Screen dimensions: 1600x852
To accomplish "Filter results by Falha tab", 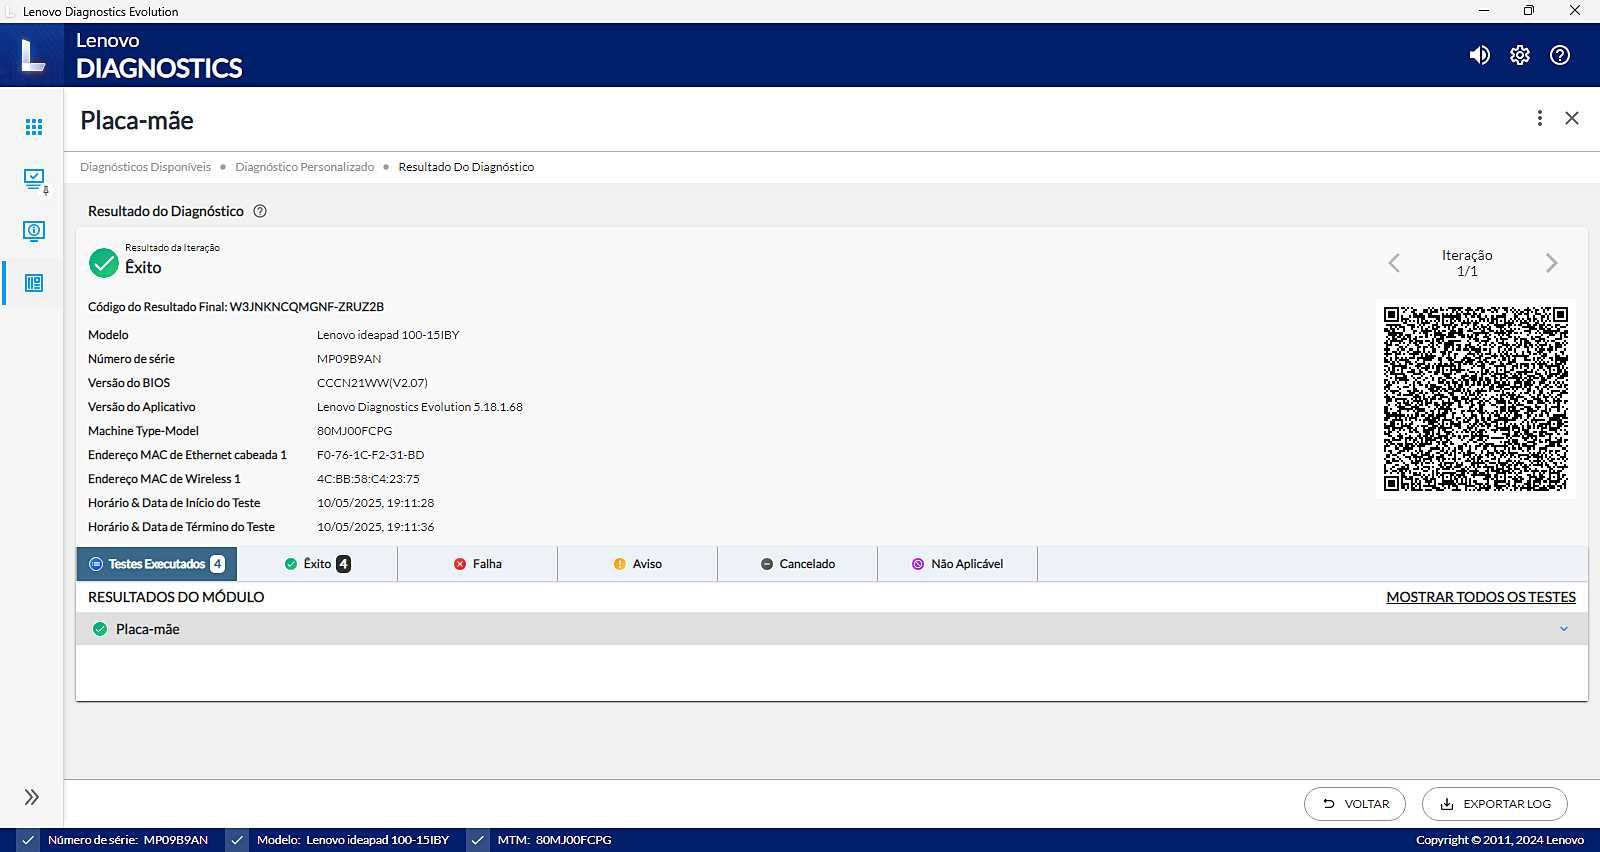I will coord(477,564).
